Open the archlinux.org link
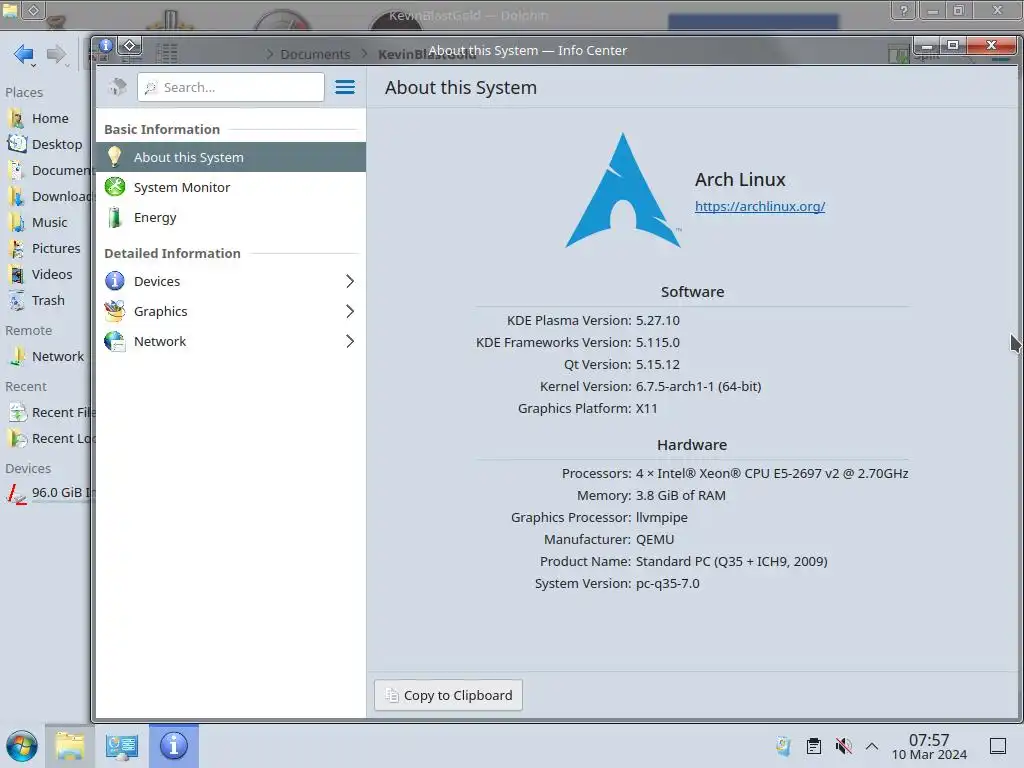This screenshot has width=1024, height=768. (760, 206)
